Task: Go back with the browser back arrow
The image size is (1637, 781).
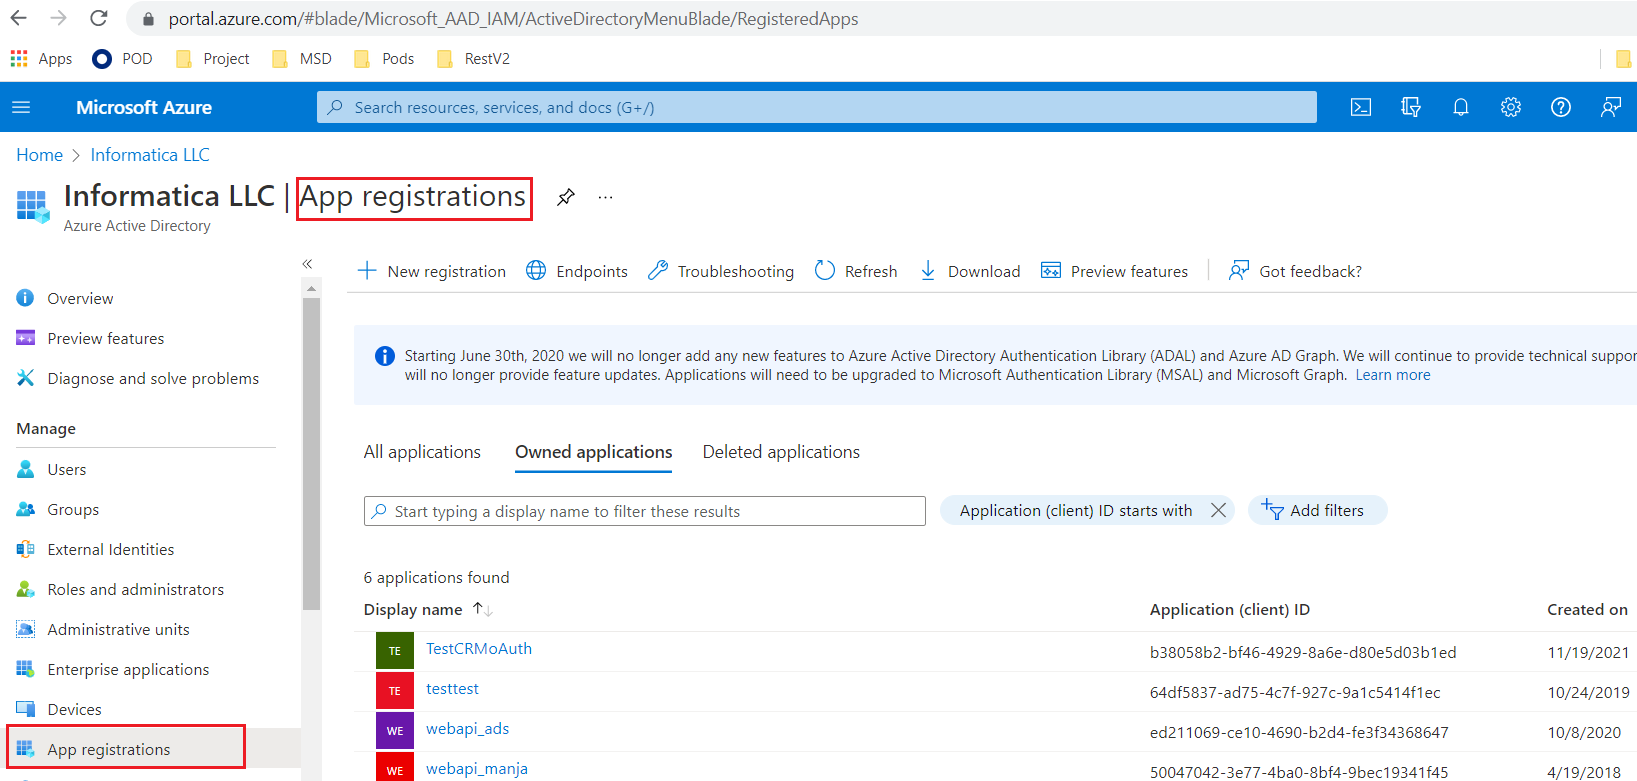Action: 19,18
